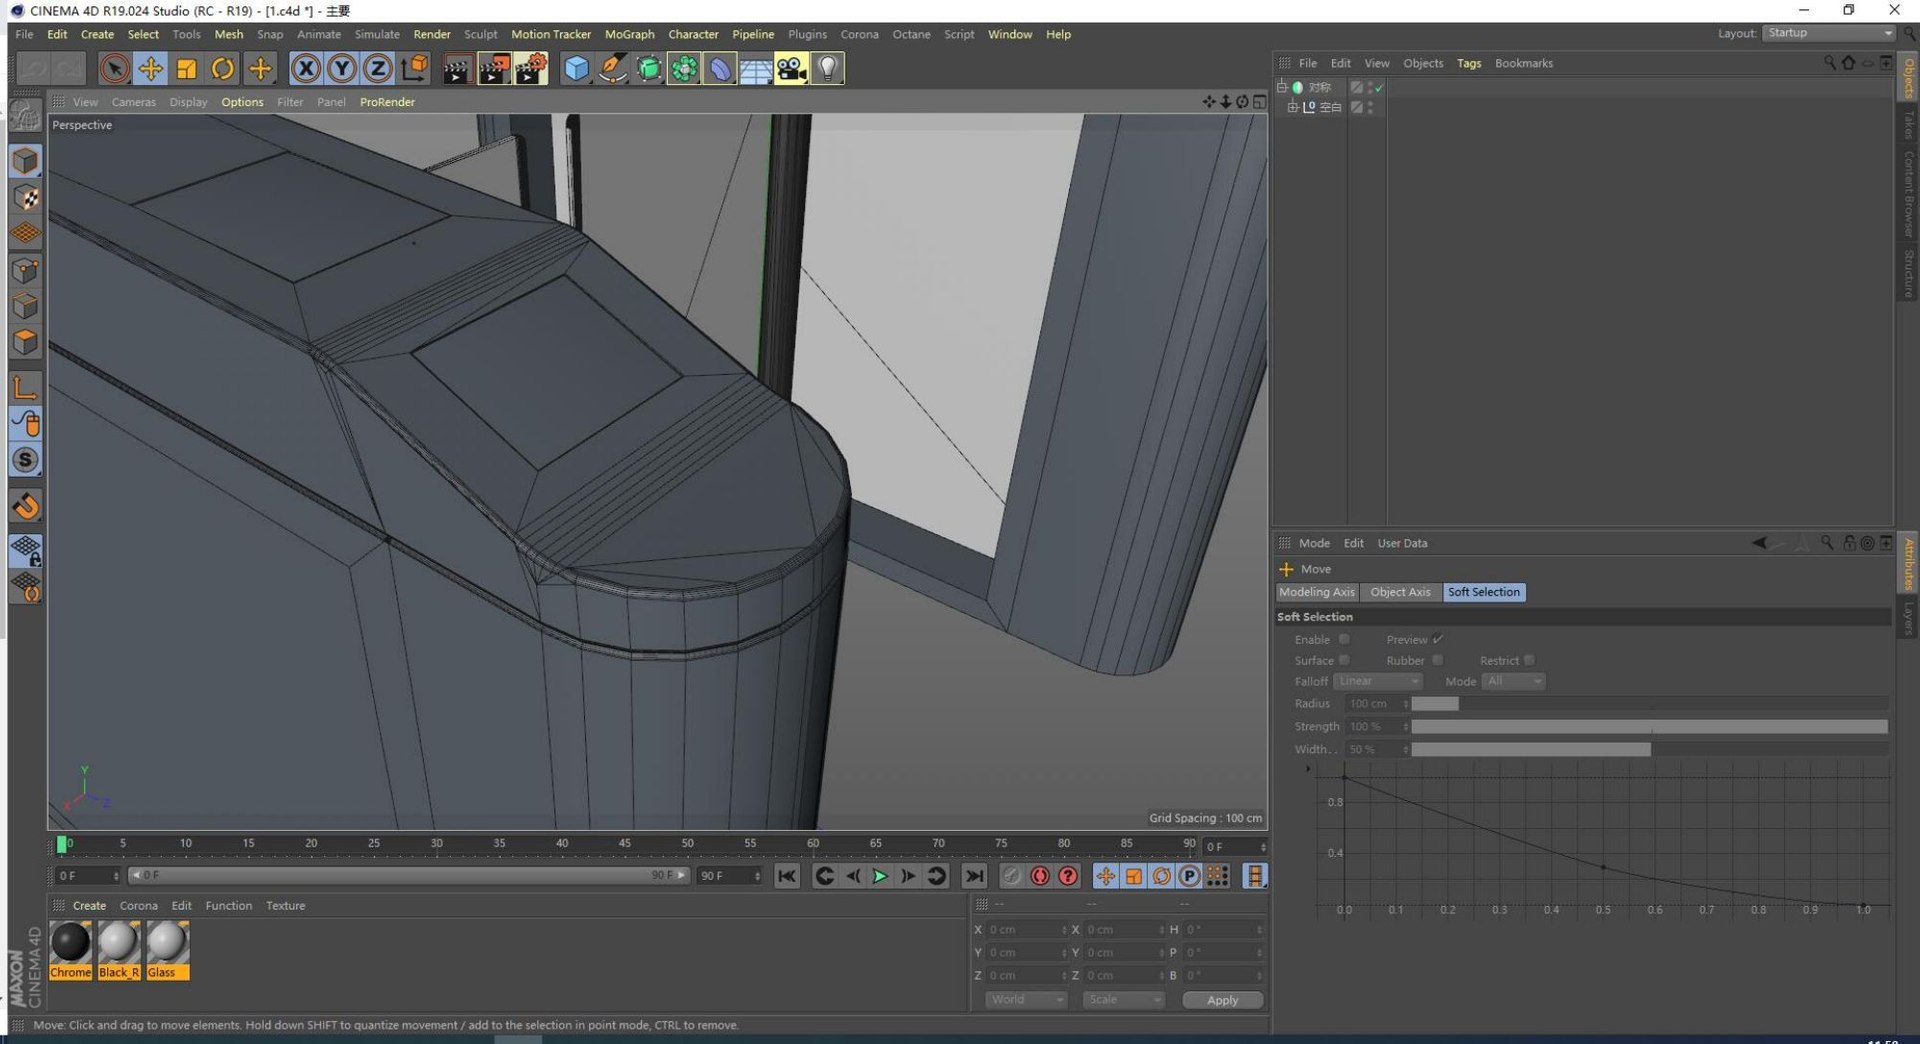Adjust the Strength slider
Screen dimensions: 1920x1044
click(x=1649, y=727)
